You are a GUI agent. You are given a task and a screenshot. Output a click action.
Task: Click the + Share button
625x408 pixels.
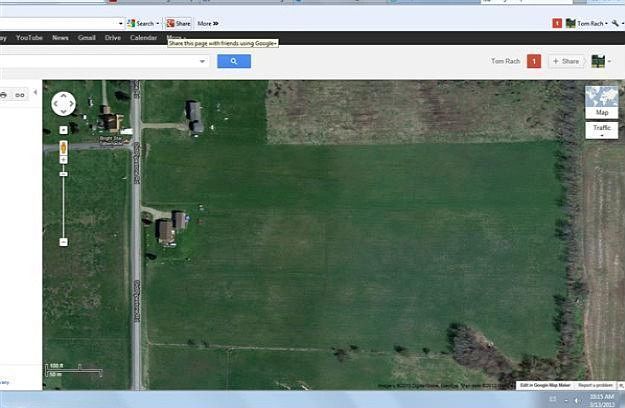point(565,61)
